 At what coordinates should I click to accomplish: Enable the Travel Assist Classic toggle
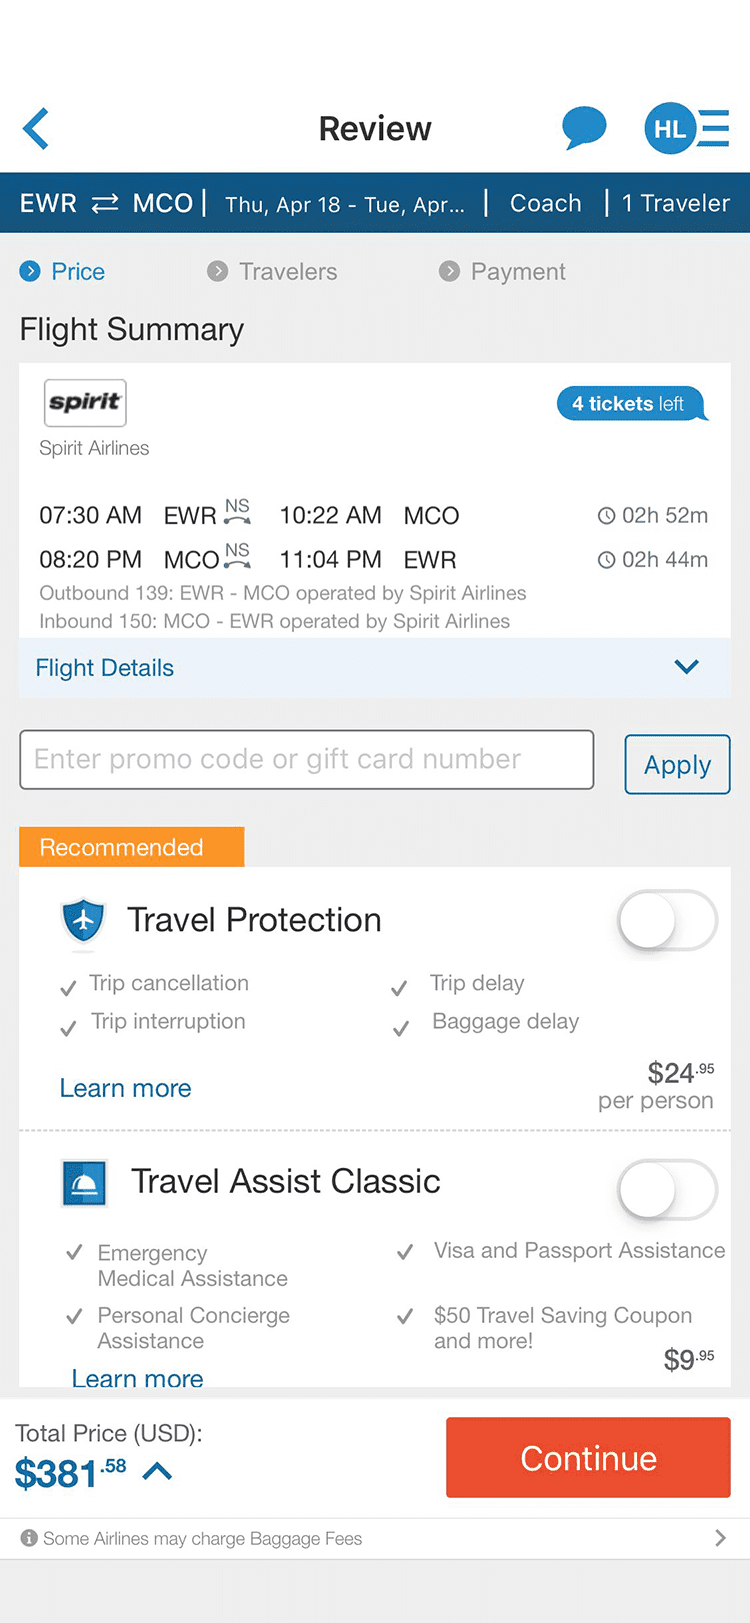(x=667, y=1189)
